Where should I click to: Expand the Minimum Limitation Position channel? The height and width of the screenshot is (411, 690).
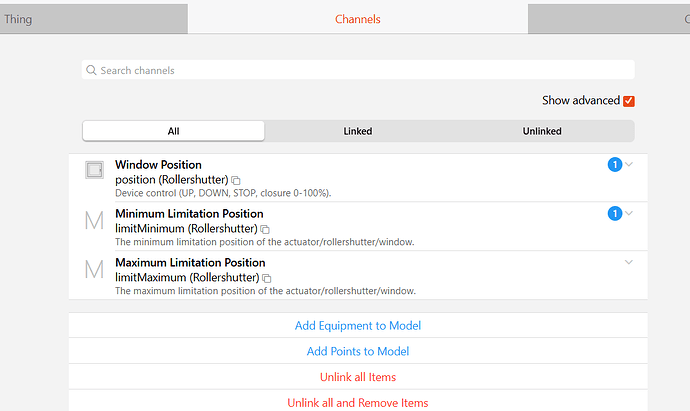[x=629, y=213]
